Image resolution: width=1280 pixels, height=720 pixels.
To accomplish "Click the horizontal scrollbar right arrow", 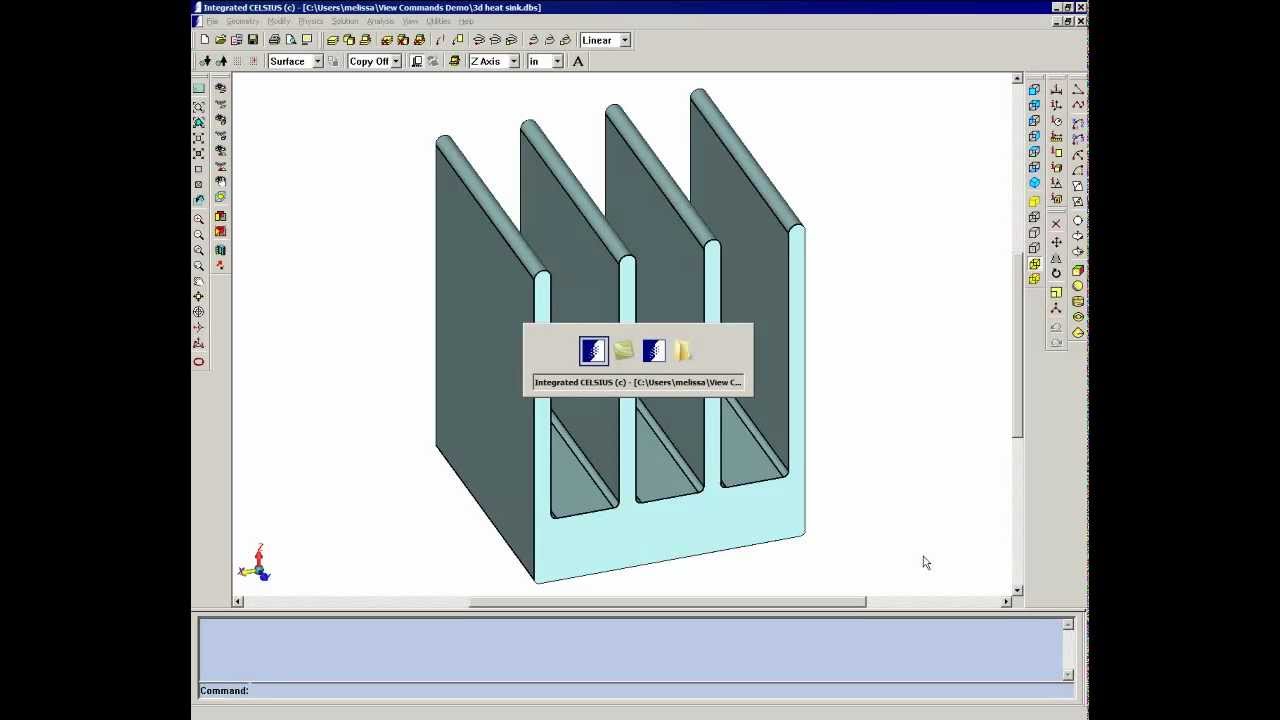I will click(1005, 601).
